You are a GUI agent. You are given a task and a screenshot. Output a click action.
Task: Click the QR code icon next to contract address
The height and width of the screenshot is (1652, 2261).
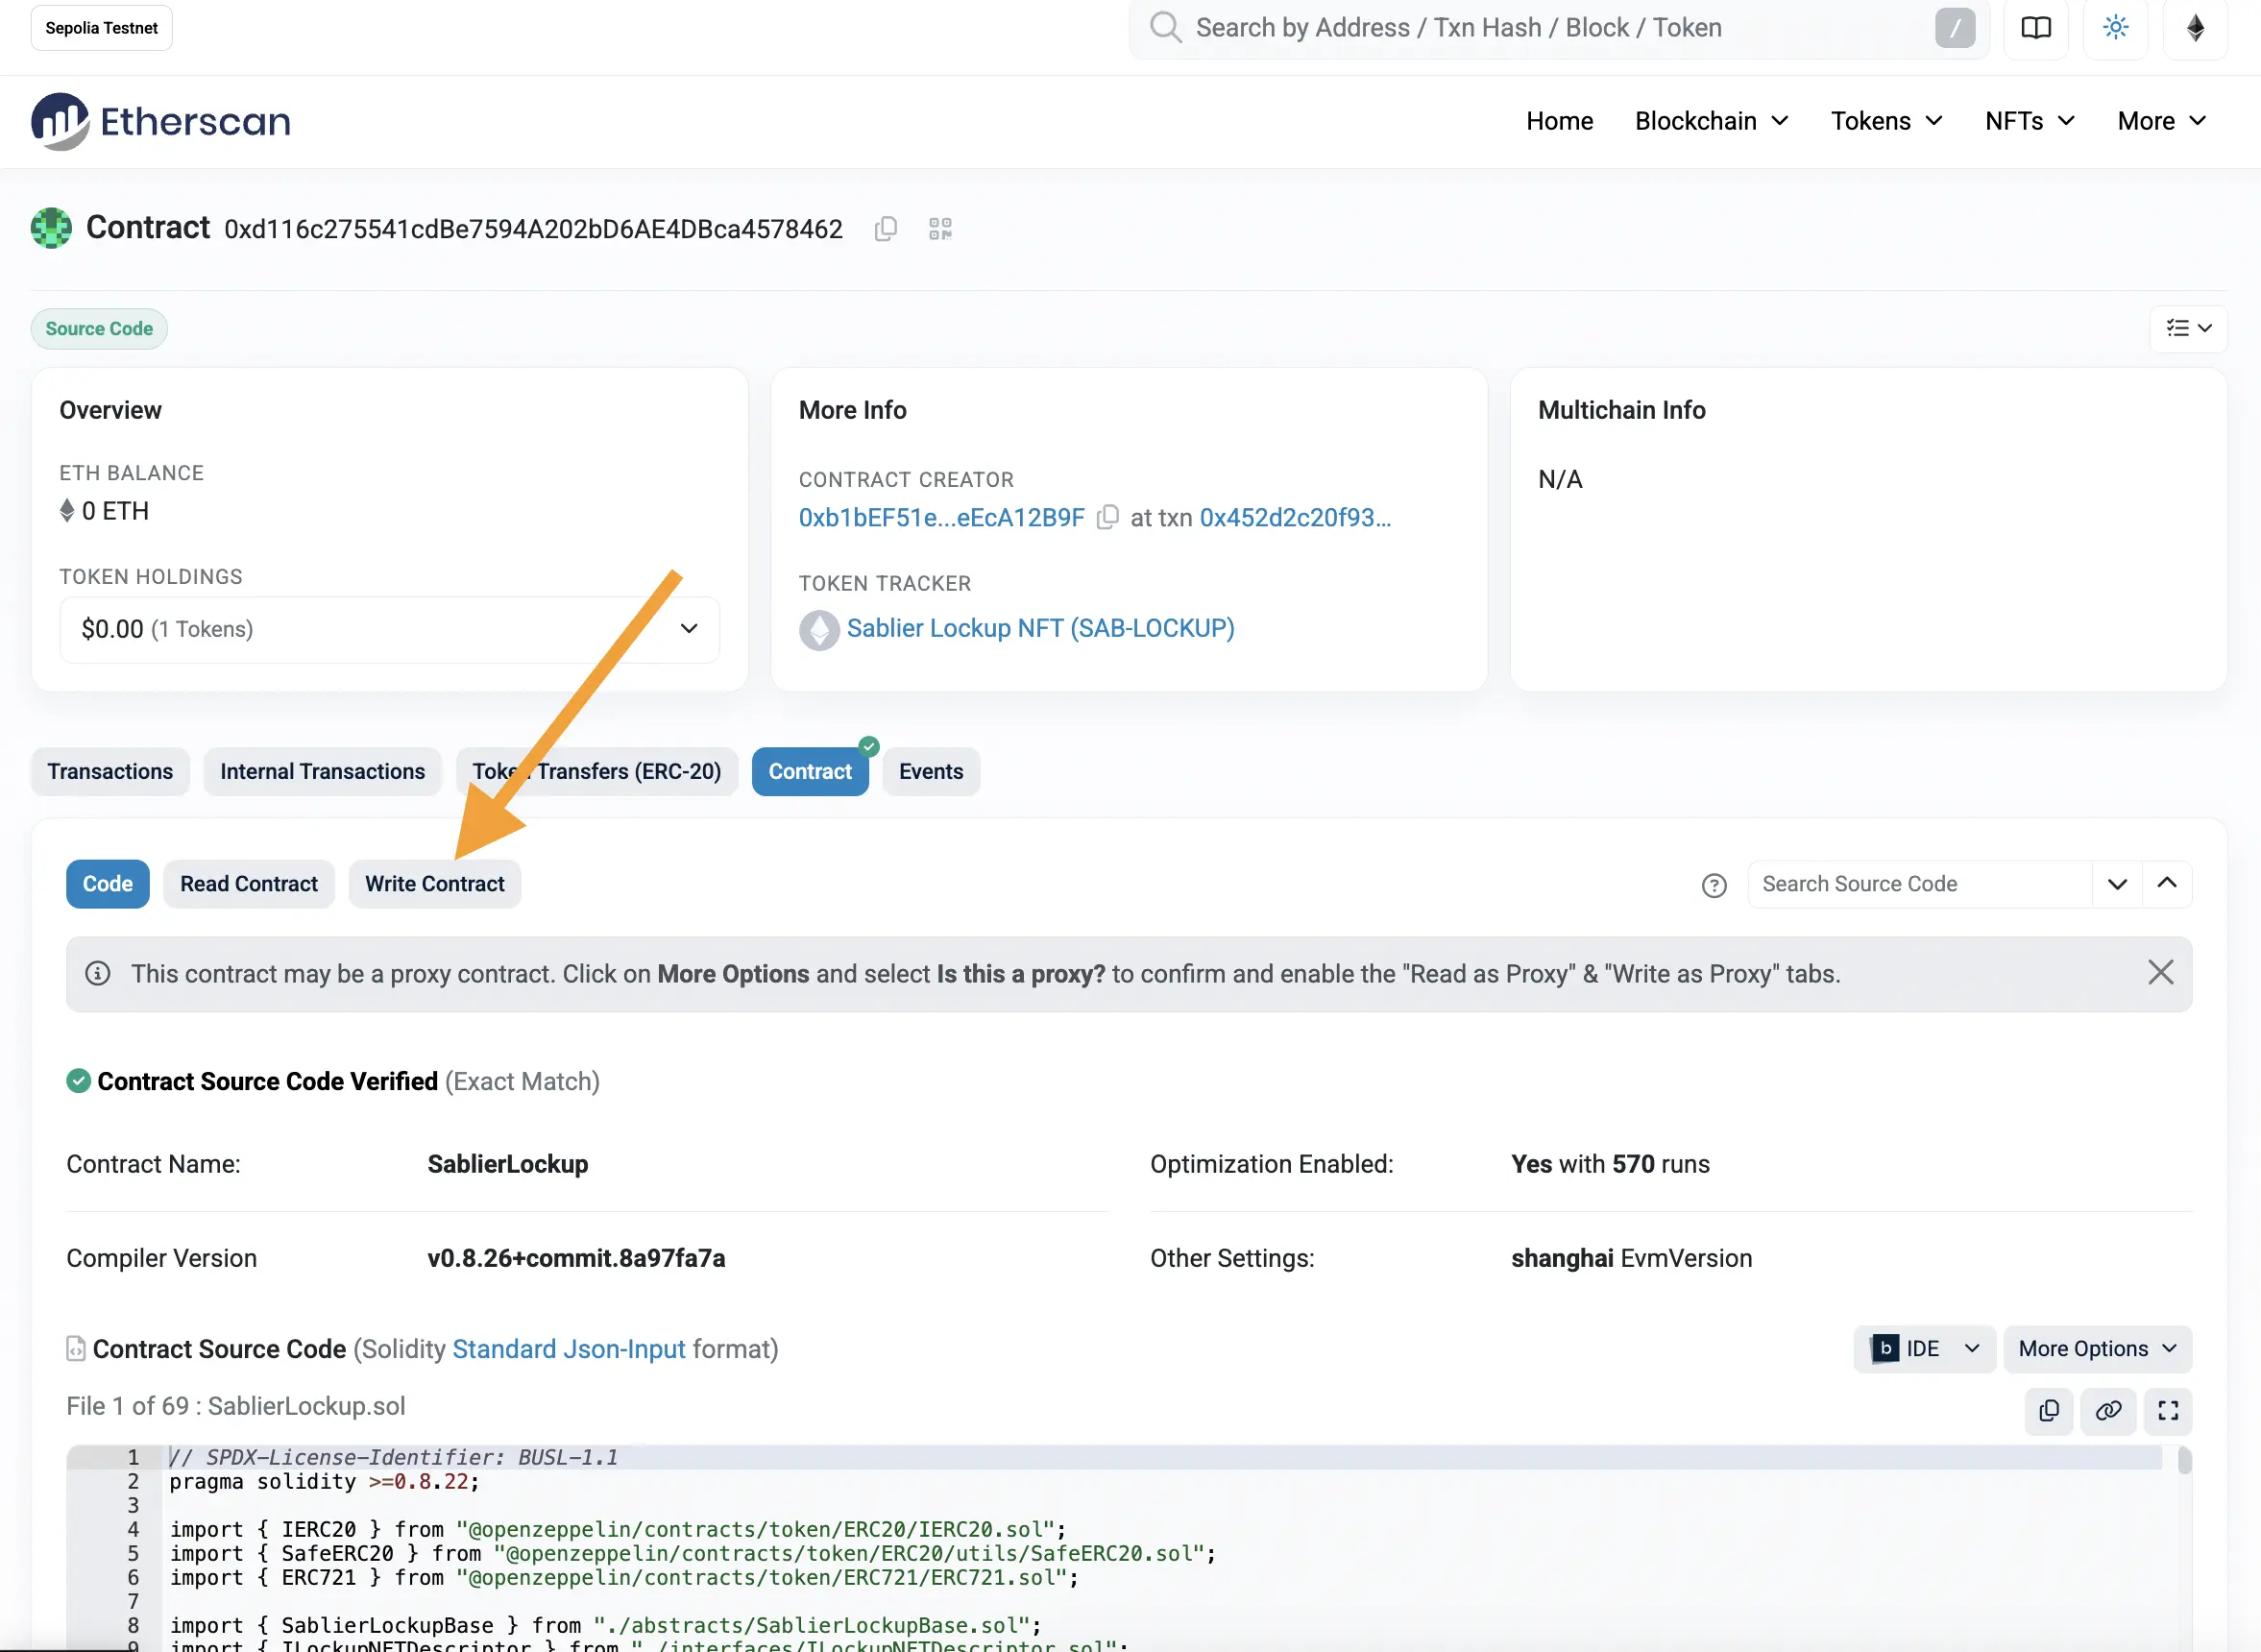pyautogui.click(x=941, y=229)
